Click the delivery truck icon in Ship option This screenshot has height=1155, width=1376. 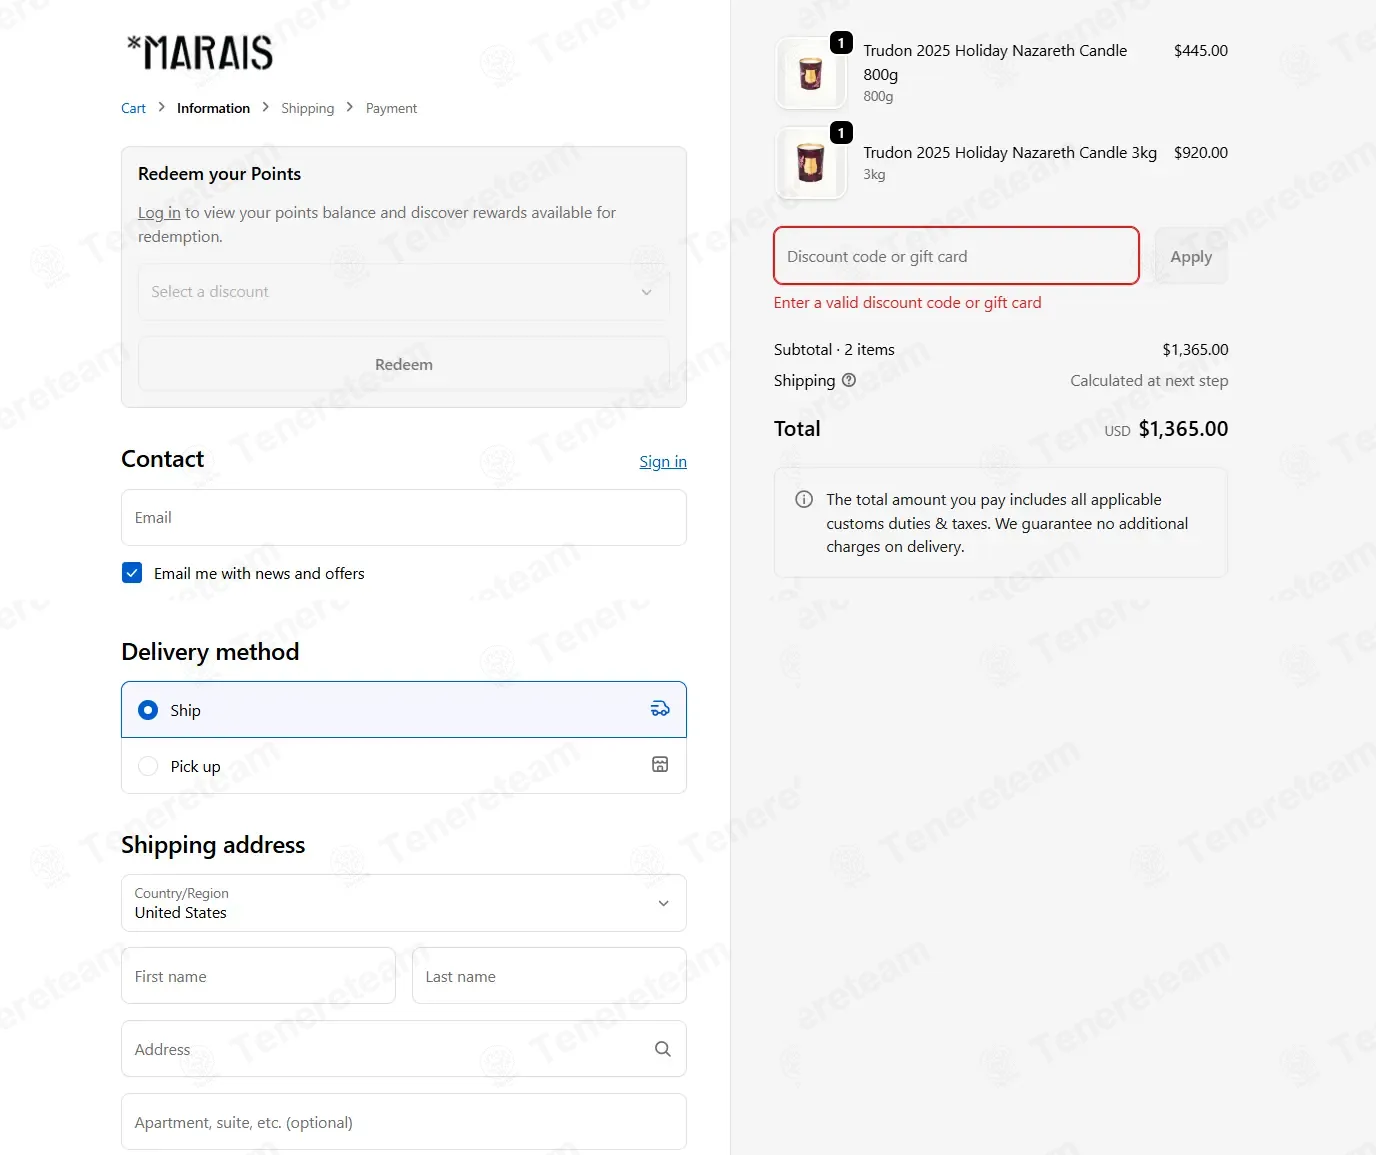click(660, 709)
